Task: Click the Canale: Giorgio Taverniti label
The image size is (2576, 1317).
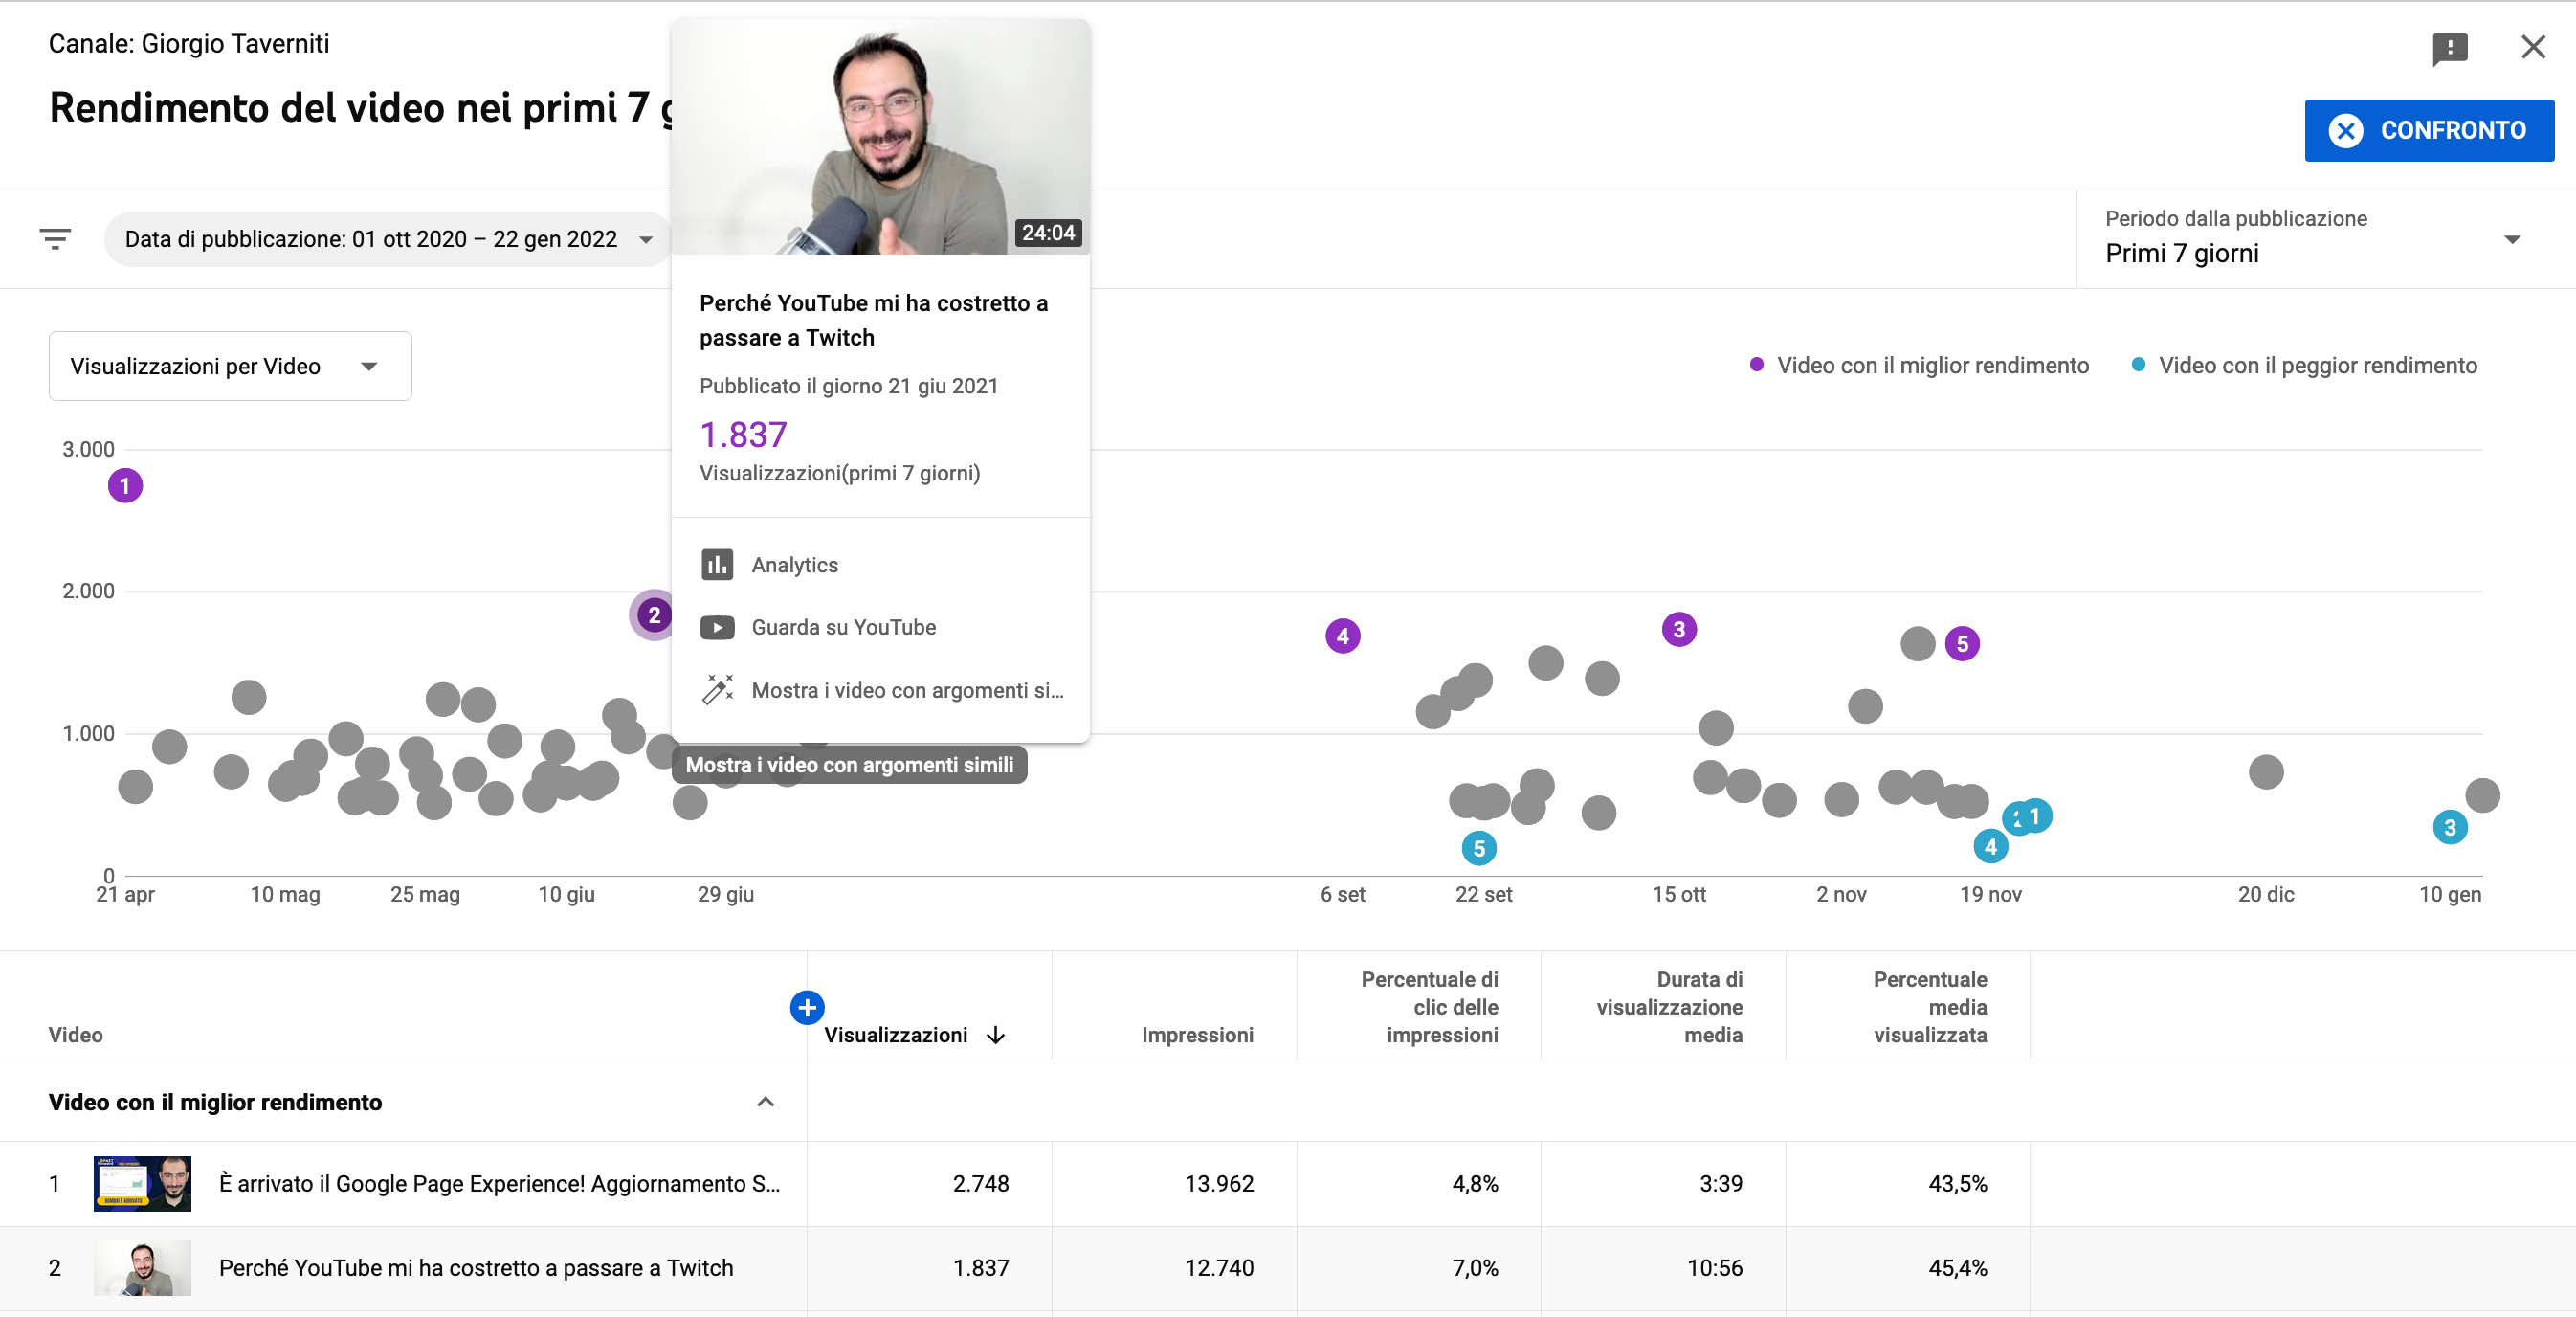Action: click(189, 43)
